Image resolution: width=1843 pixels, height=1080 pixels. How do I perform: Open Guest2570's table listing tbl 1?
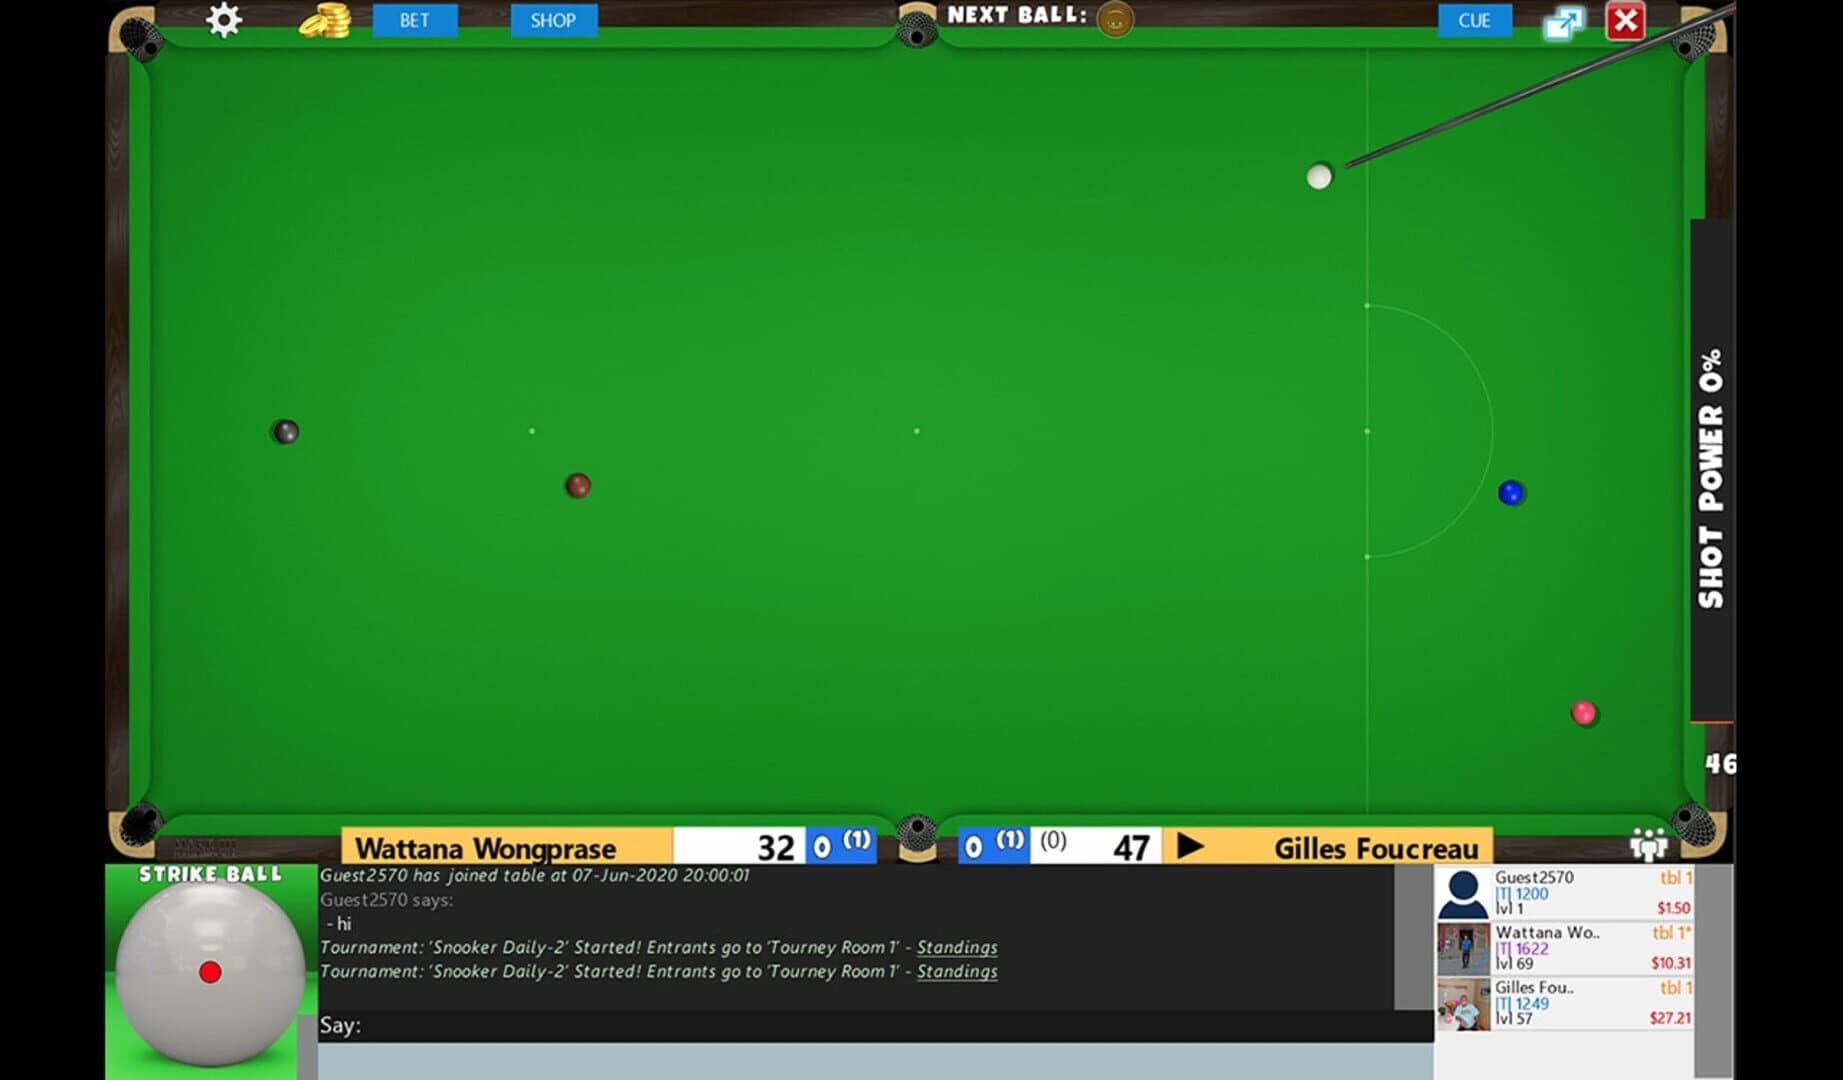[x=1674, y=877]
